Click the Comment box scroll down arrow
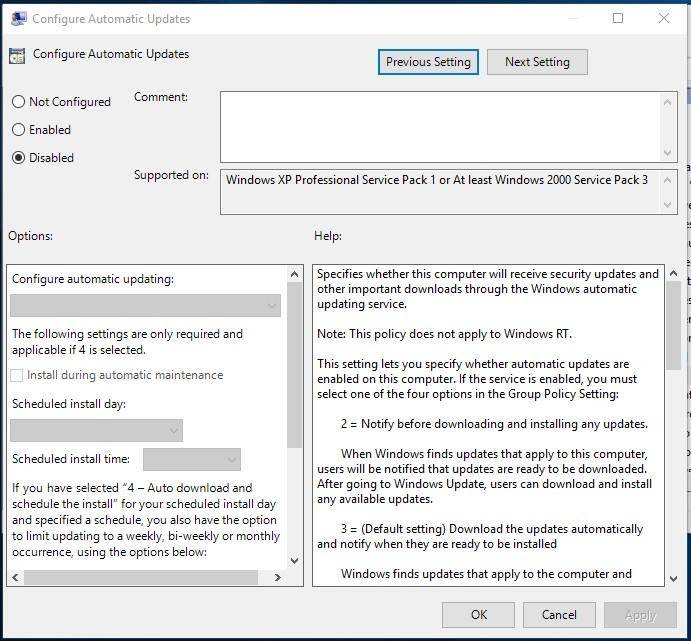This screenshot has height=641, width=691. tap(667, 153)
